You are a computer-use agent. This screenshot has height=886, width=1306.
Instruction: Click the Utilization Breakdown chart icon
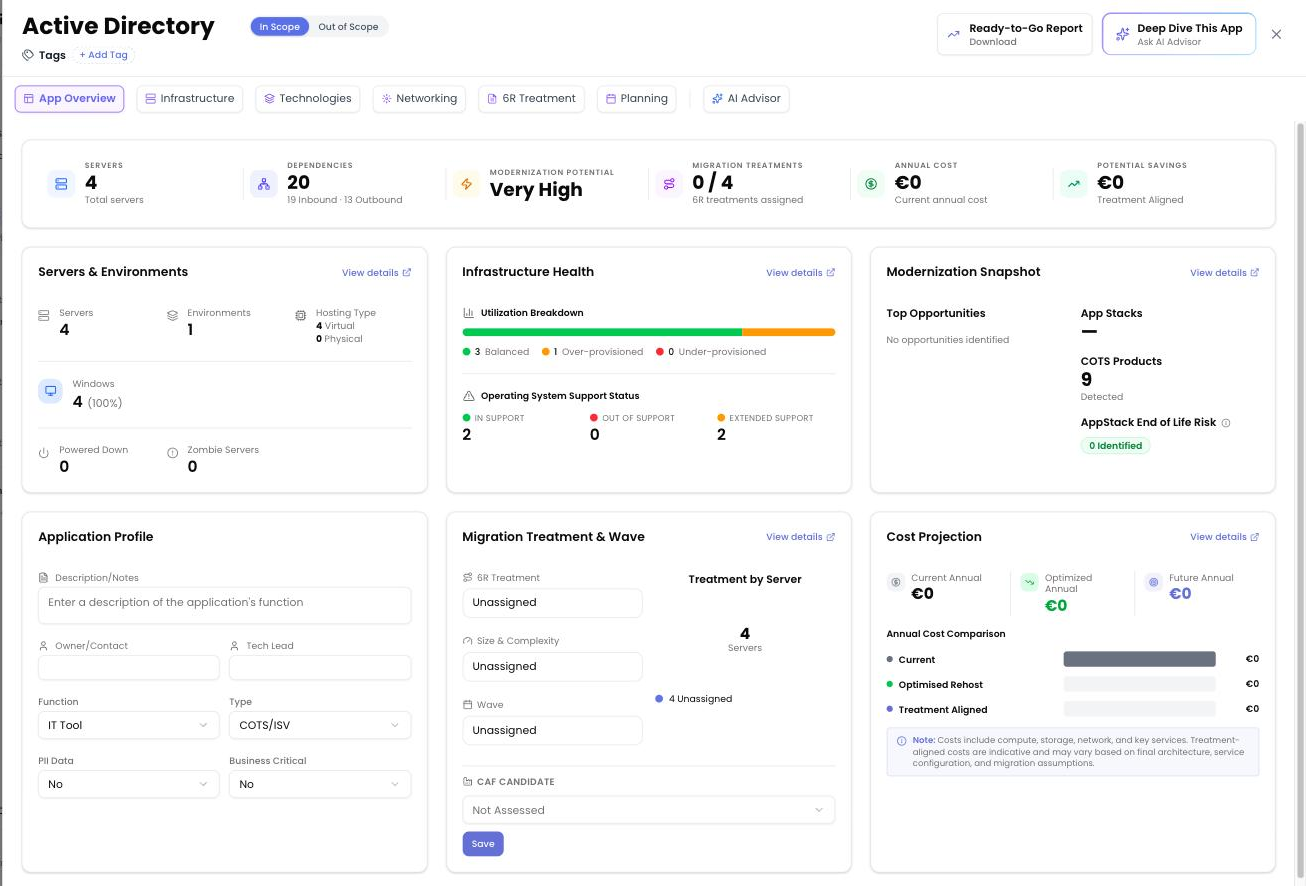tap(468, 313)
